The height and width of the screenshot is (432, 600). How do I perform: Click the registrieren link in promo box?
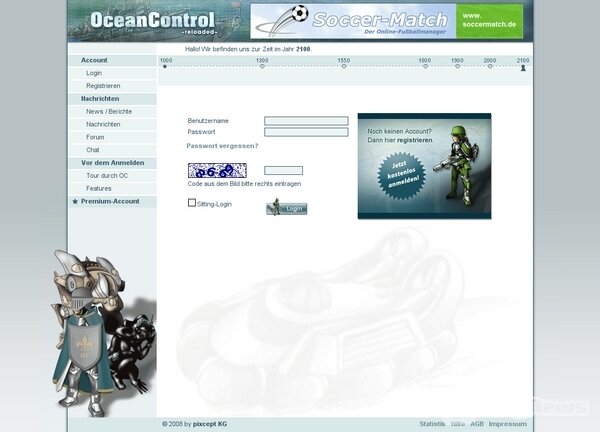pyautogui.click(x=414, y=140)
